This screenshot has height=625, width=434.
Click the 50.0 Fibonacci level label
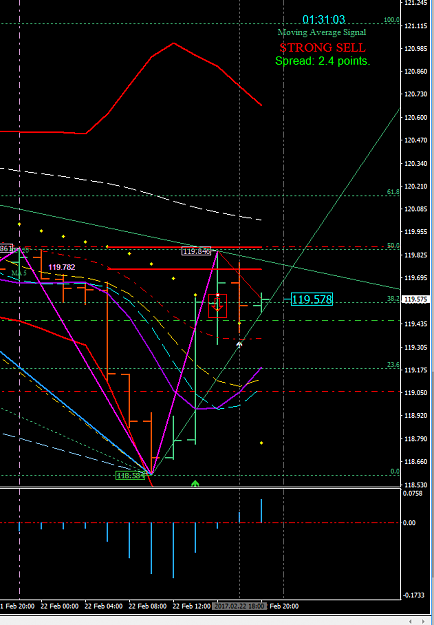[x=393, y=246]
